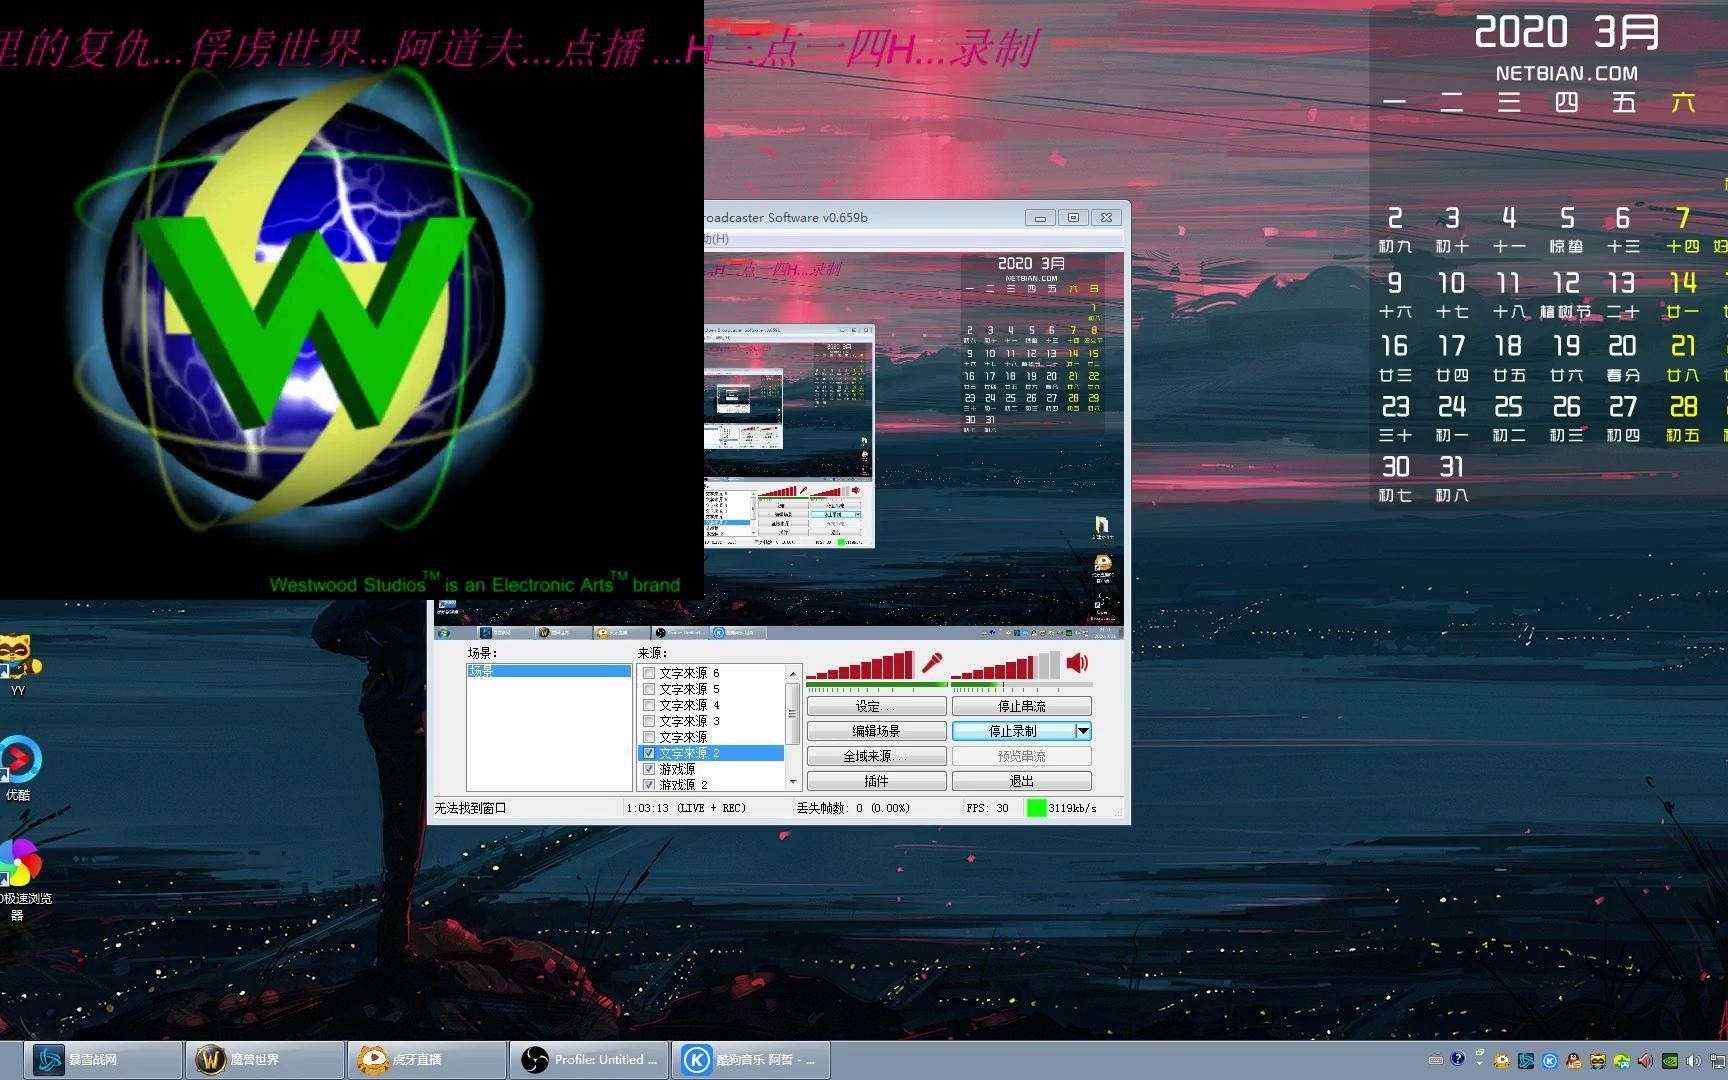Select the 场景 entry in scenes list
The width and height of the screenshot is (1728, 1080).
549,671
